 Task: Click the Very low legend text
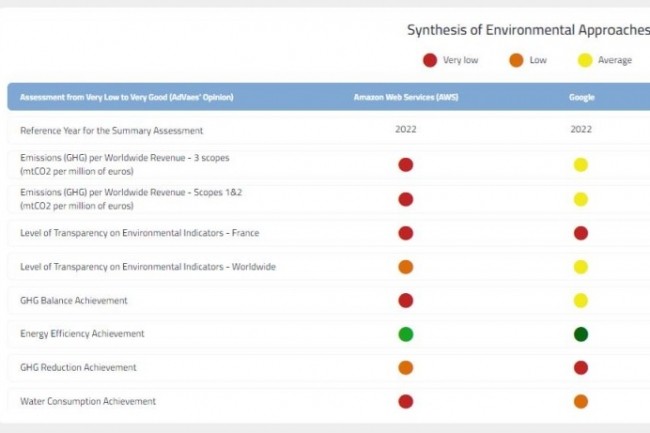(461, 60)
